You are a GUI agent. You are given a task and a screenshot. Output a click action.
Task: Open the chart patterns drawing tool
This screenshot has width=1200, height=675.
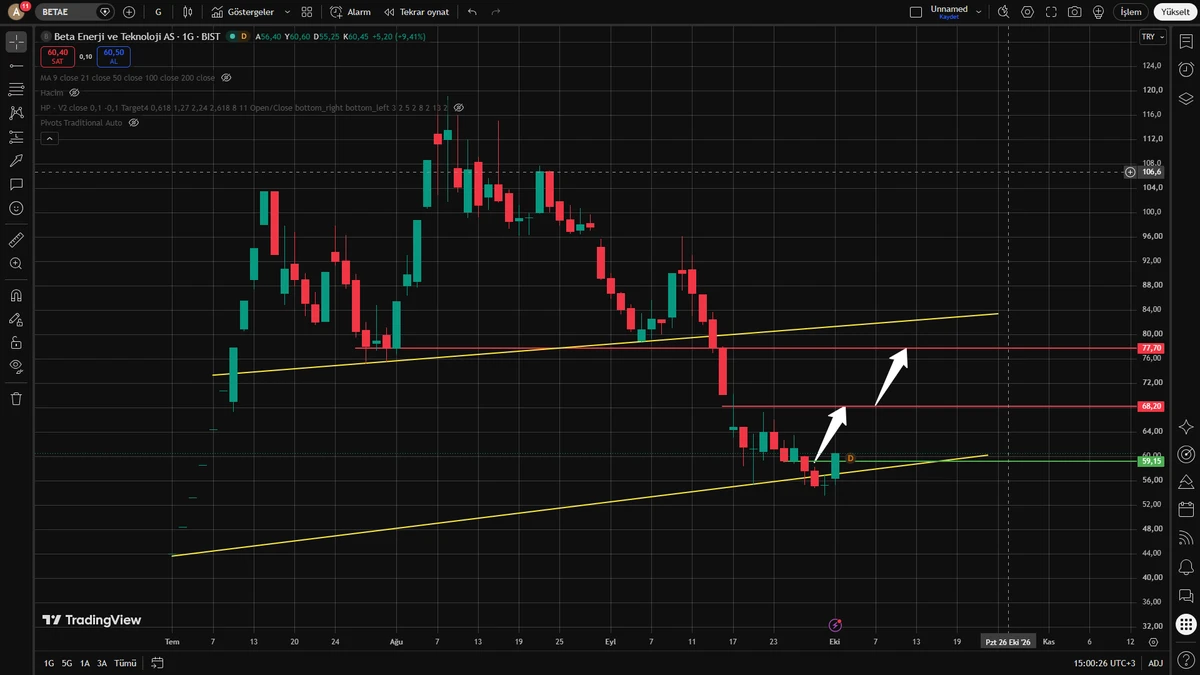coord(16,113)
